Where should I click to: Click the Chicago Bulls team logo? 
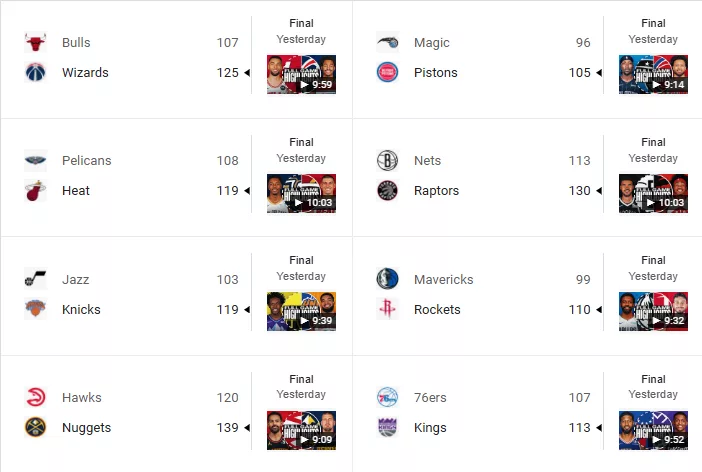(x=35, y=43)
